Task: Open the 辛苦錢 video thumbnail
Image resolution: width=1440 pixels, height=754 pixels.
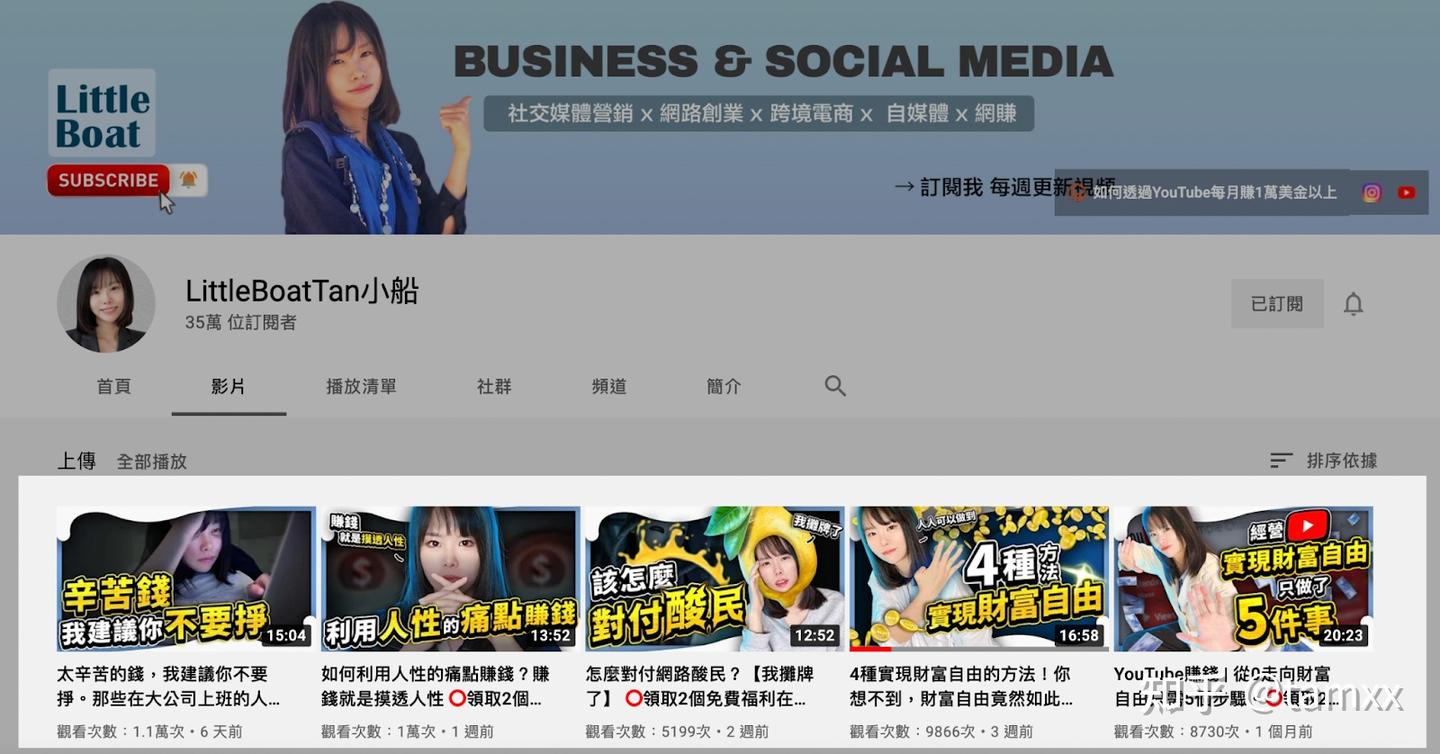Action: (x=185, y=579)
